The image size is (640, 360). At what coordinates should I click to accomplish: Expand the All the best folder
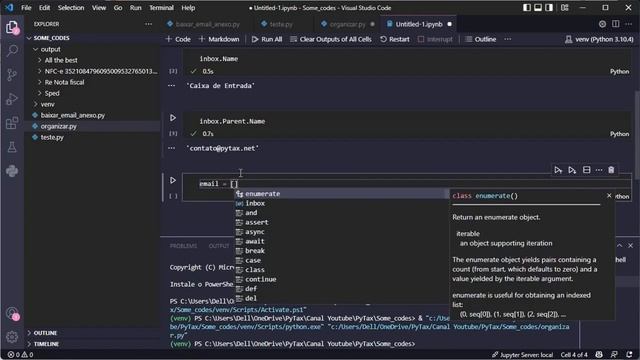pos(39,60)
